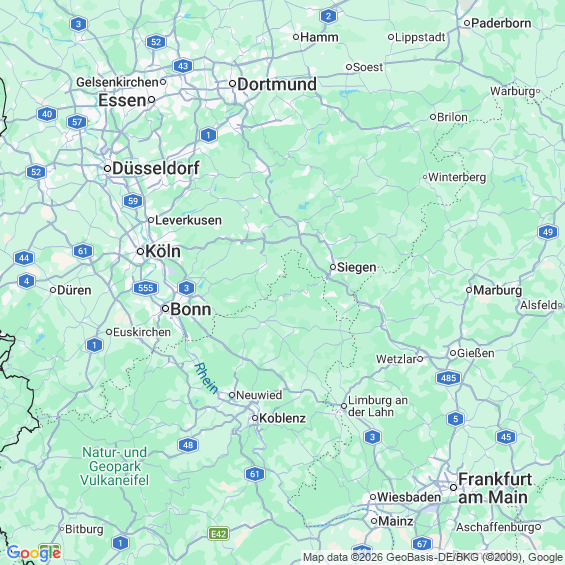Viewport: 565px width, 565px height.
Task: Open the Map data copyright notice
Action: tap(433, 558)
